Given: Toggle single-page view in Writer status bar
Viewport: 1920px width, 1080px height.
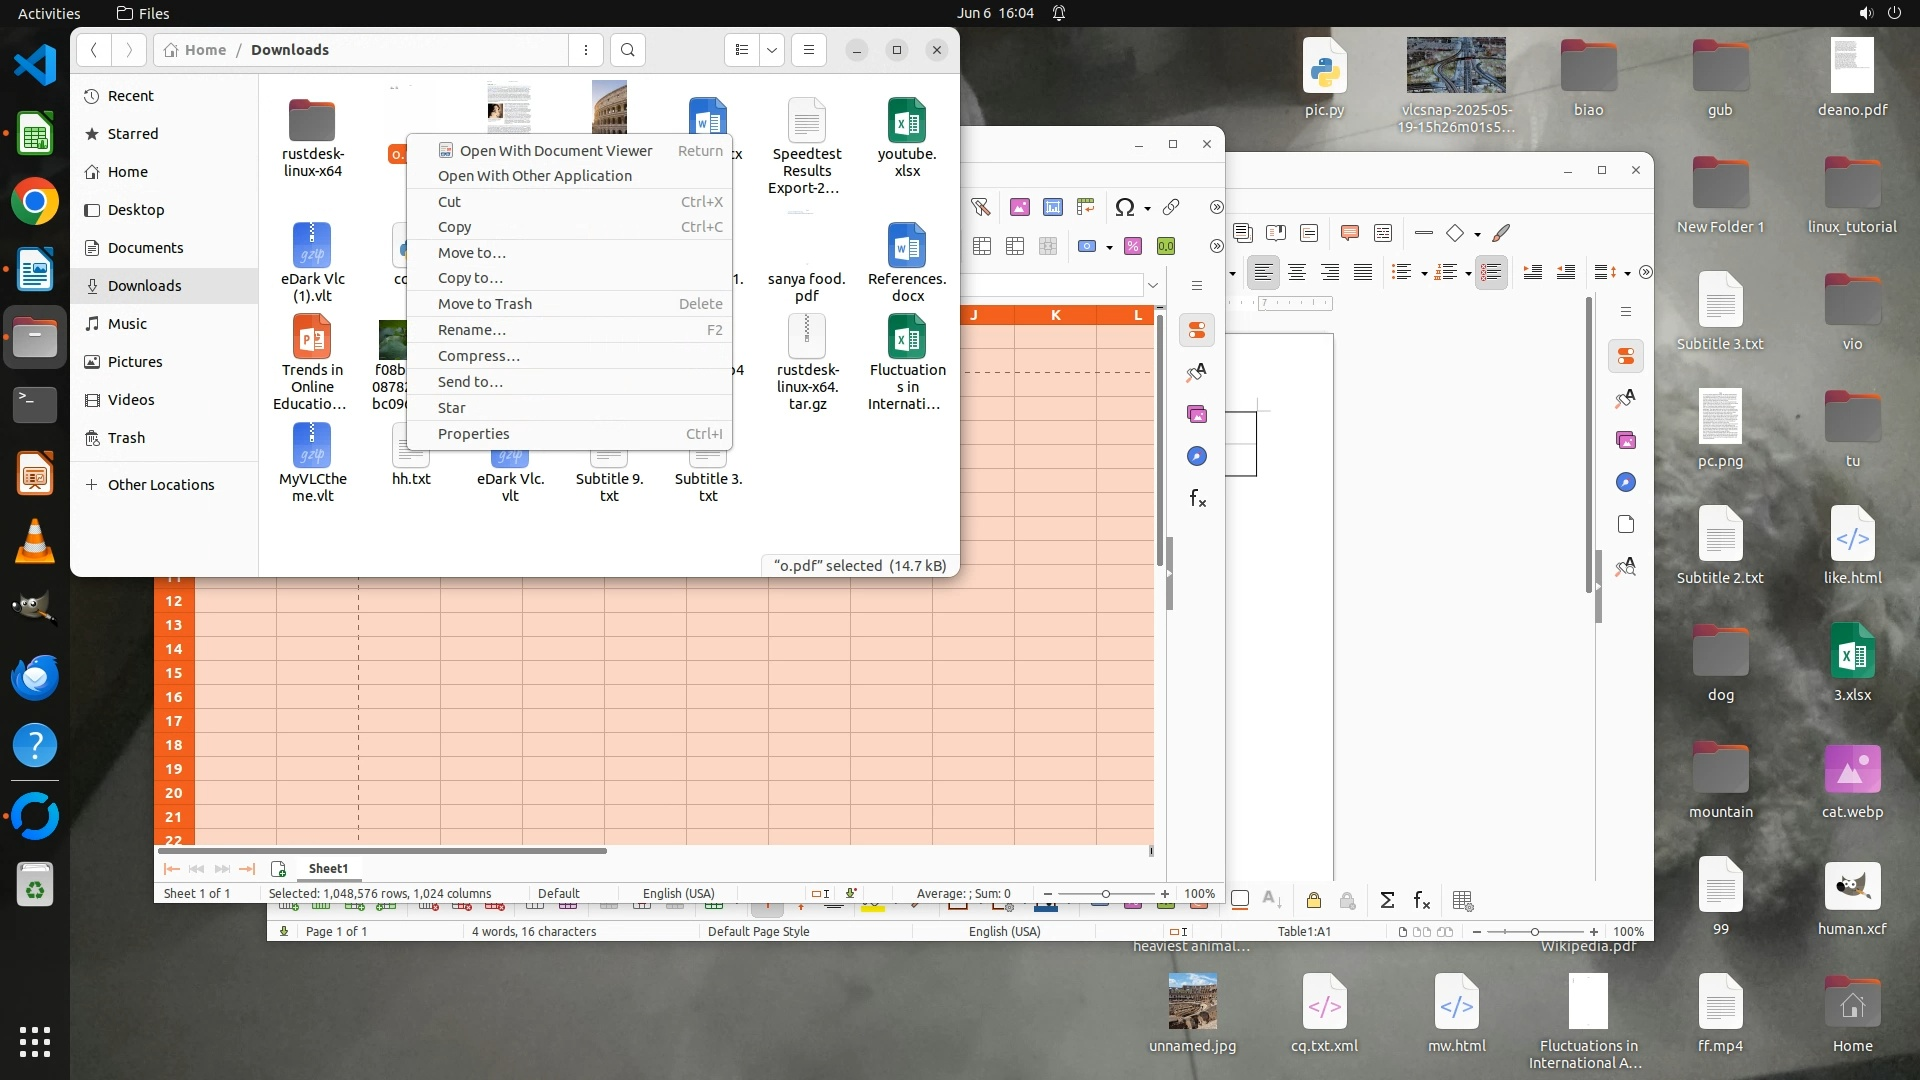Looking at the screenshot, I should pyautogui.click(x=1402, y=931).
